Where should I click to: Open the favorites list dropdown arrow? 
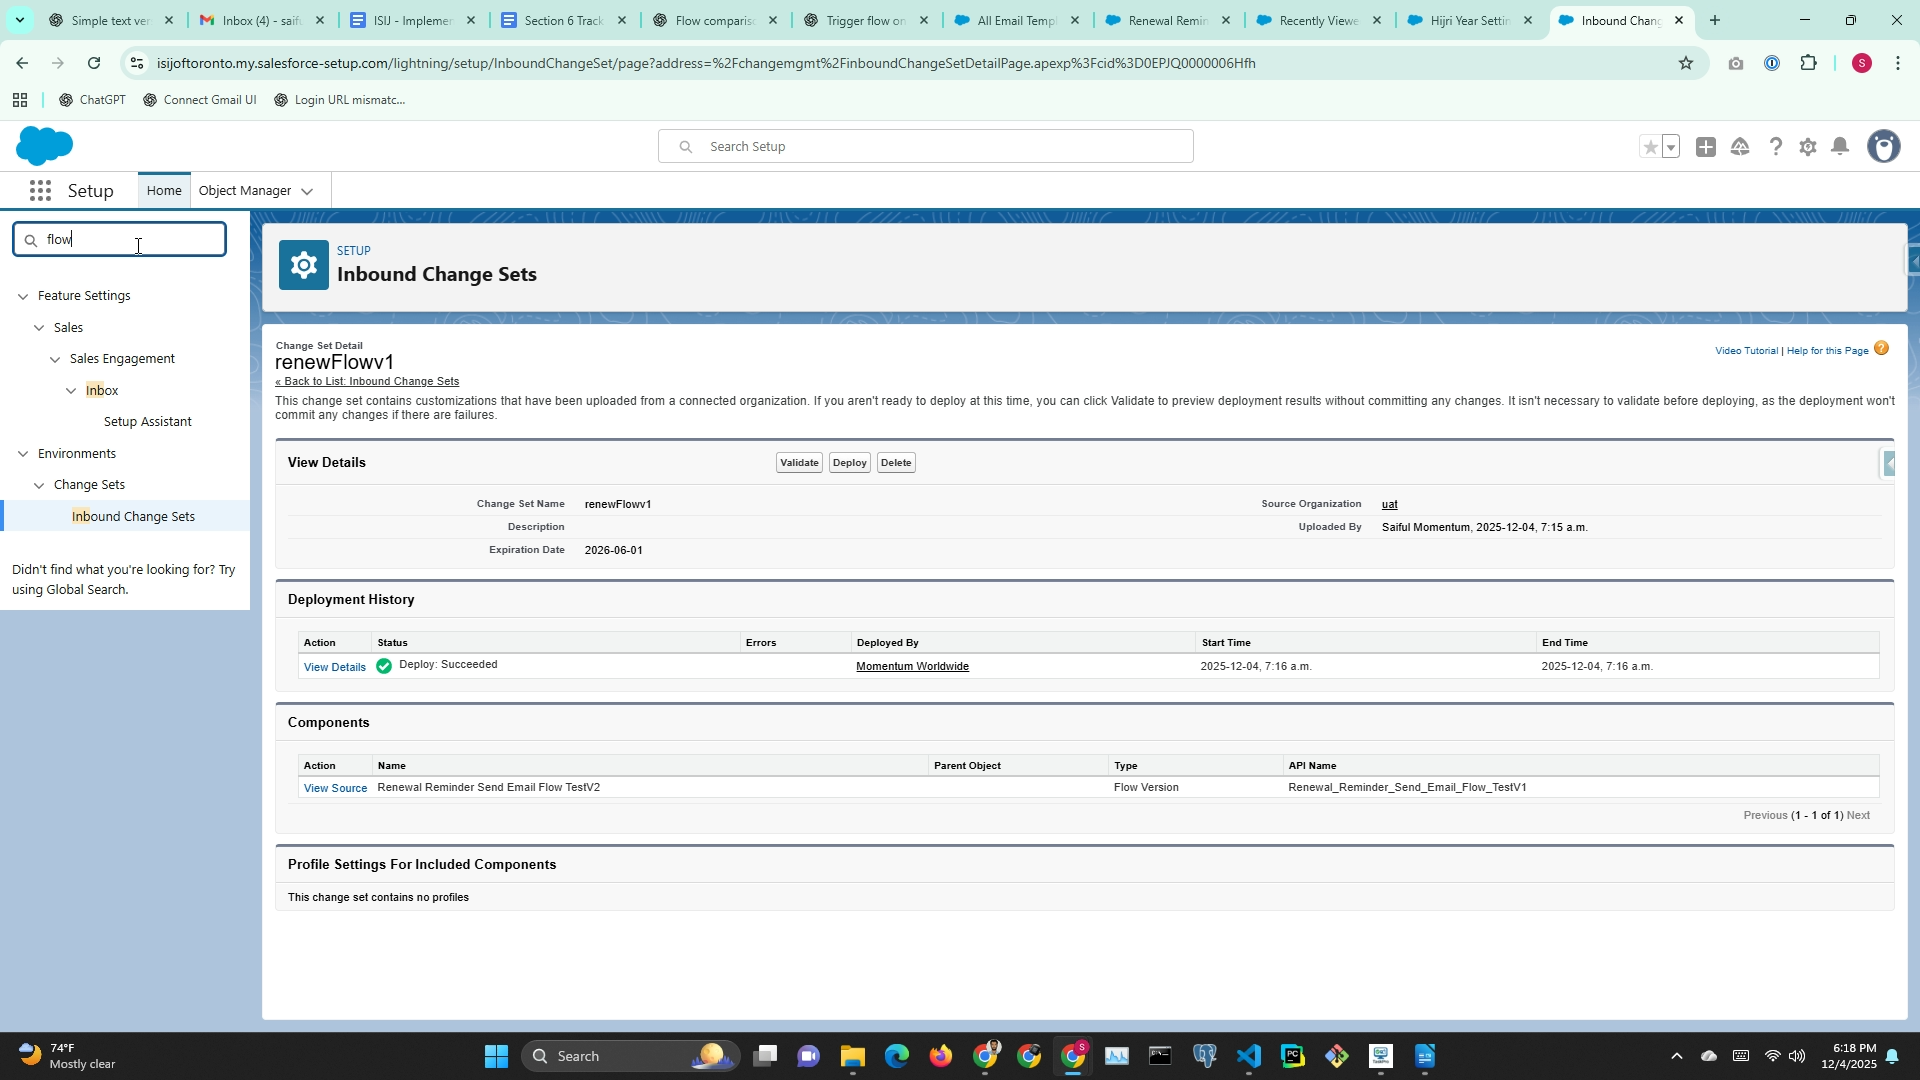[1671, 147]
